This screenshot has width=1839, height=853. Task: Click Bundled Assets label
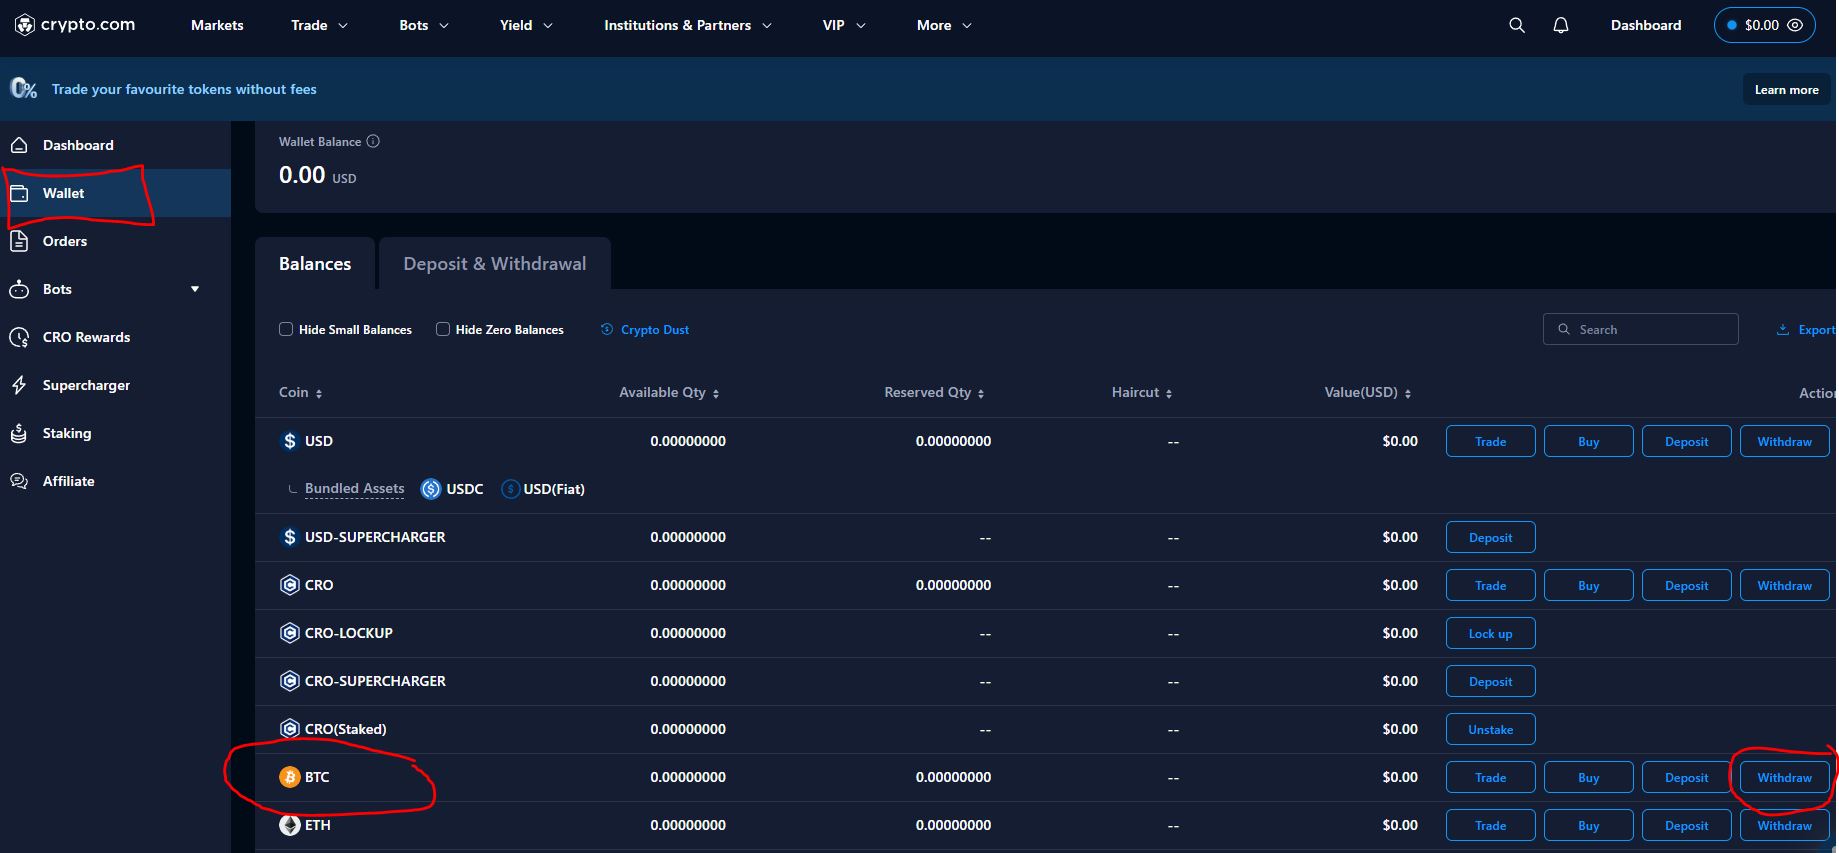pyautogui.click(x=355, y=489)
